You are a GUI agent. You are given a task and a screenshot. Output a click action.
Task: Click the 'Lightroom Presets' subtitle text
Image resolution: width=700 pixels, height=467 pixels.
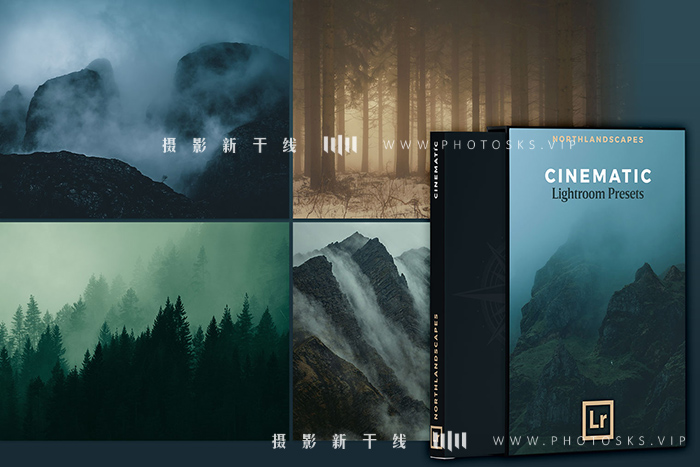pos(598,194)
